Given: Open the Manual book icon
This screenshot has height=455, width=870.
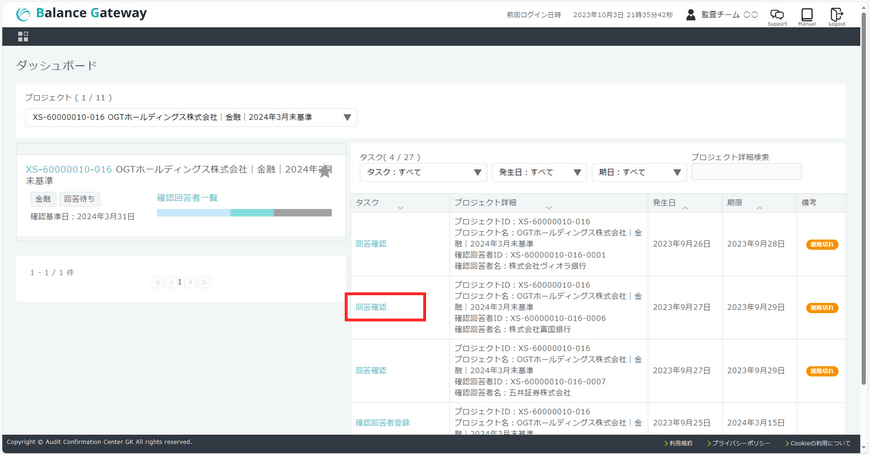Looking at the screenshot, I should pos(806,15).
